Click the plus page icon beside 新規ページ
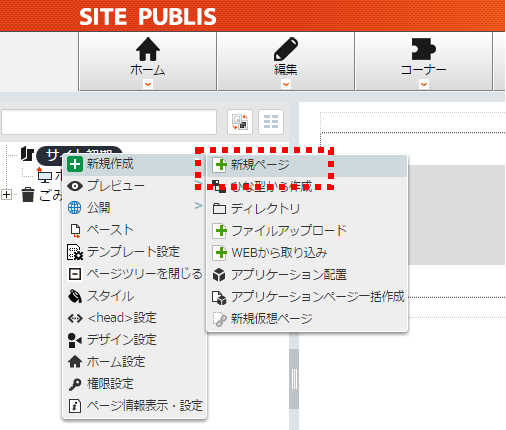Viewport: 506px width, 430px height. click(x=219, y=165)
